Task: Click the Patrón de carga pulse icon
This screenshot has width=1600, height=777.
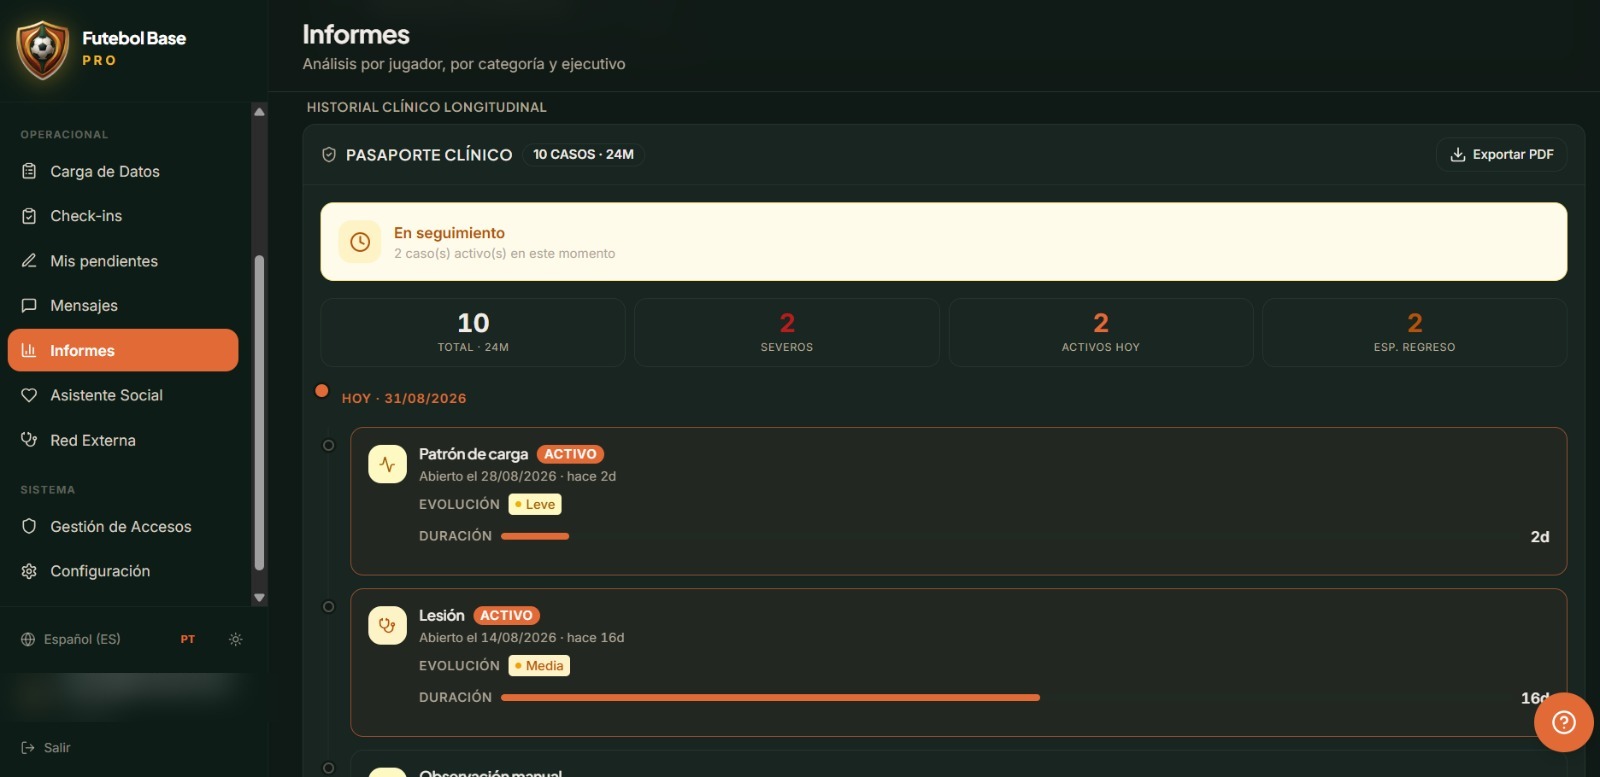Action: click(387, 464)
